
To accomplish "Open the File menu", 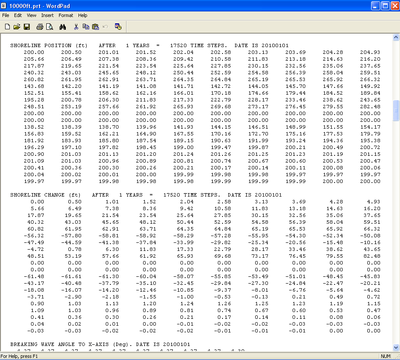I will click(6, 15).
